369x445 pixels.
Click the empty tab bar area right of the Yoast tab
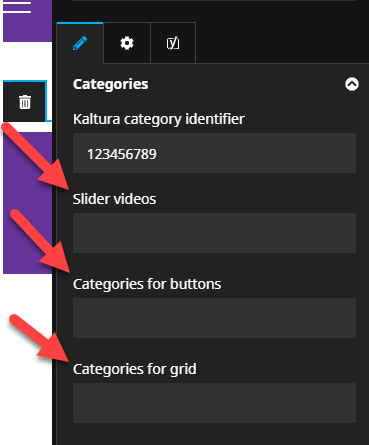282,43
